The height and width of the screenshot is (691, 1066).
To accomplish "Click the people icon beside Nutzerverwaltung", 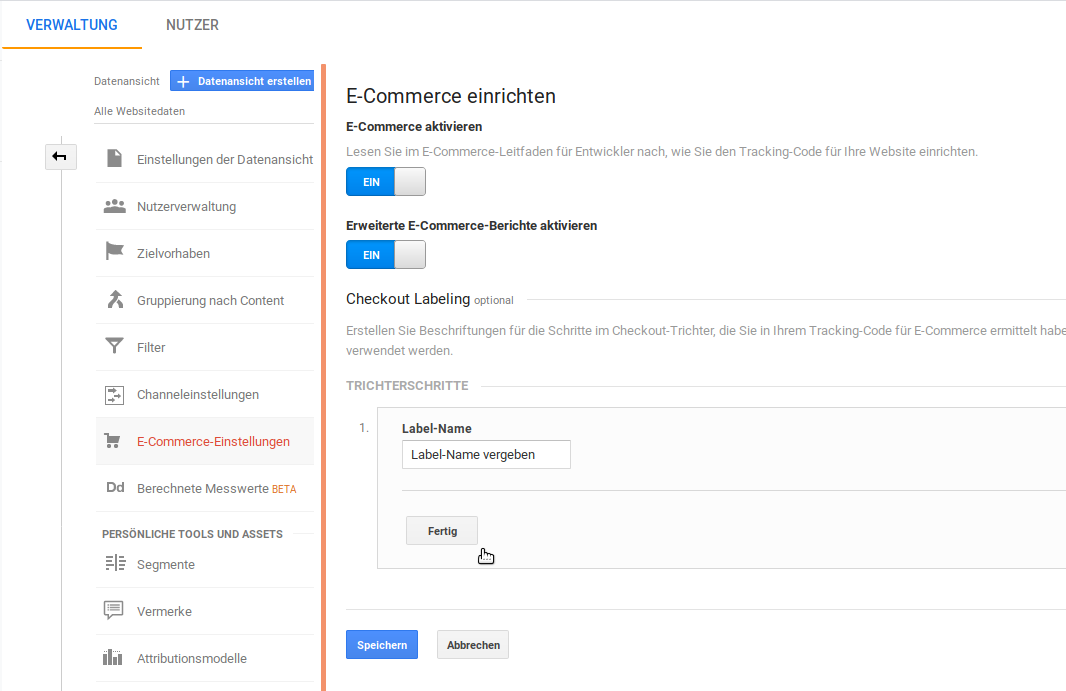I will point(115,207).
